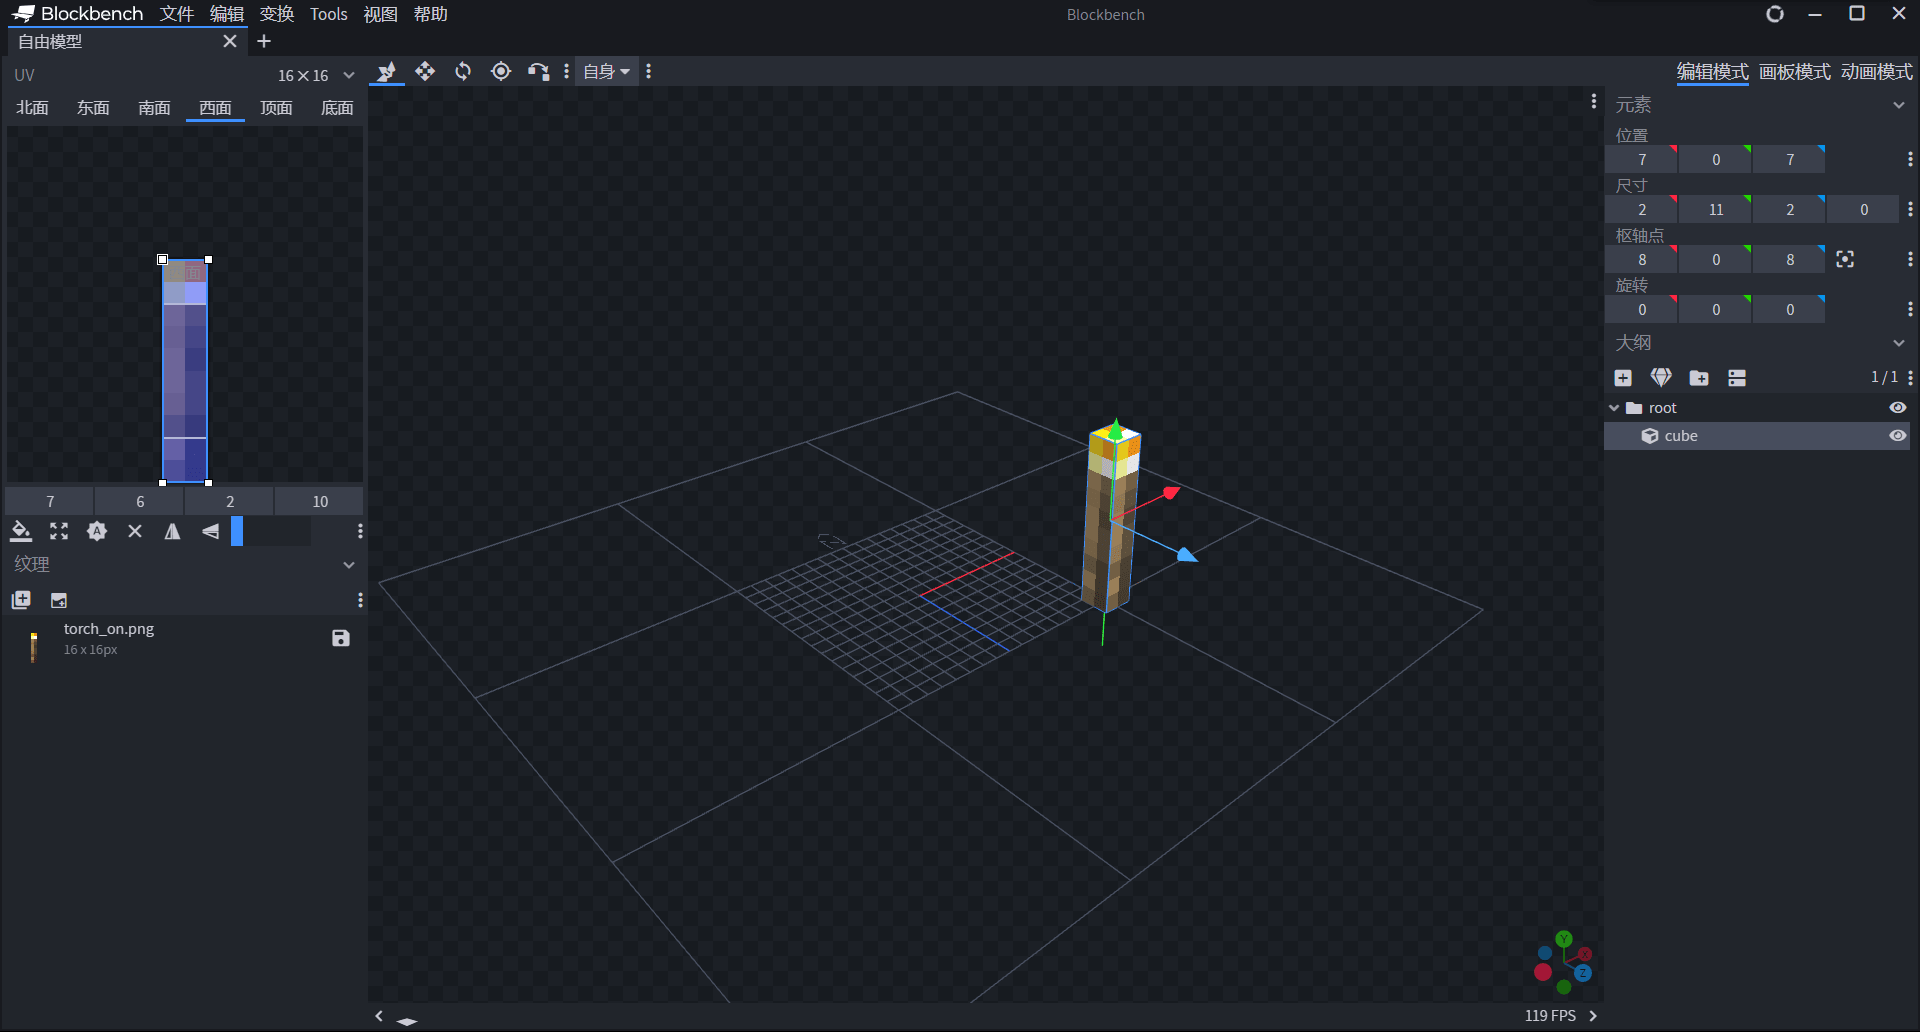The image size is (1920, 1032).
Task: Switch to 东面 UV face tab
Action: tap(93, 108)
